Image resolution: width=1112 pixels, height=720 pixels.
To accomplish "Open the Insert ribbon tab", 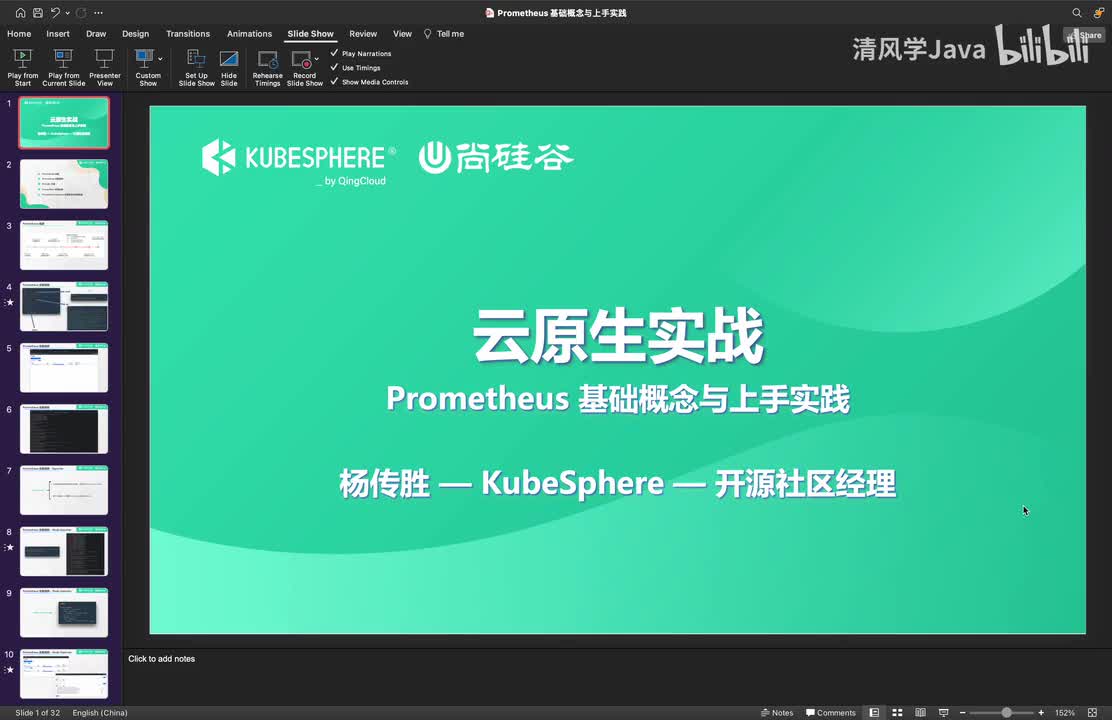I will (58, 33).
